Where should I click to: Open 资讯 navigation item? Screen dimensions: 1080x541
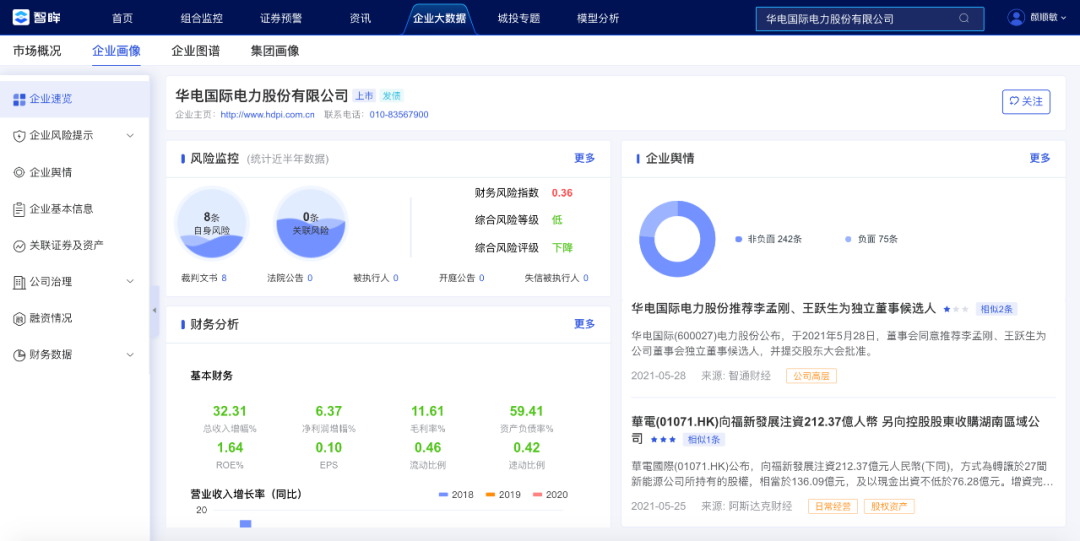click(360, 19)
